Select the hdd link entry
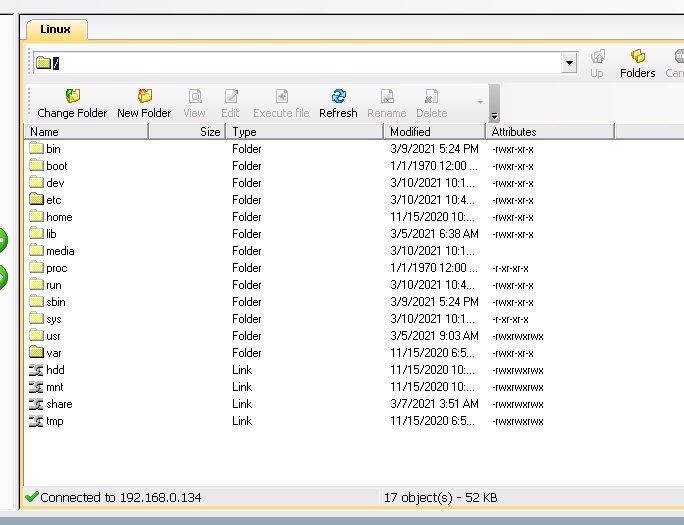Image resolution: width=684 pixels, height=525 pixels. coord(54,370)
